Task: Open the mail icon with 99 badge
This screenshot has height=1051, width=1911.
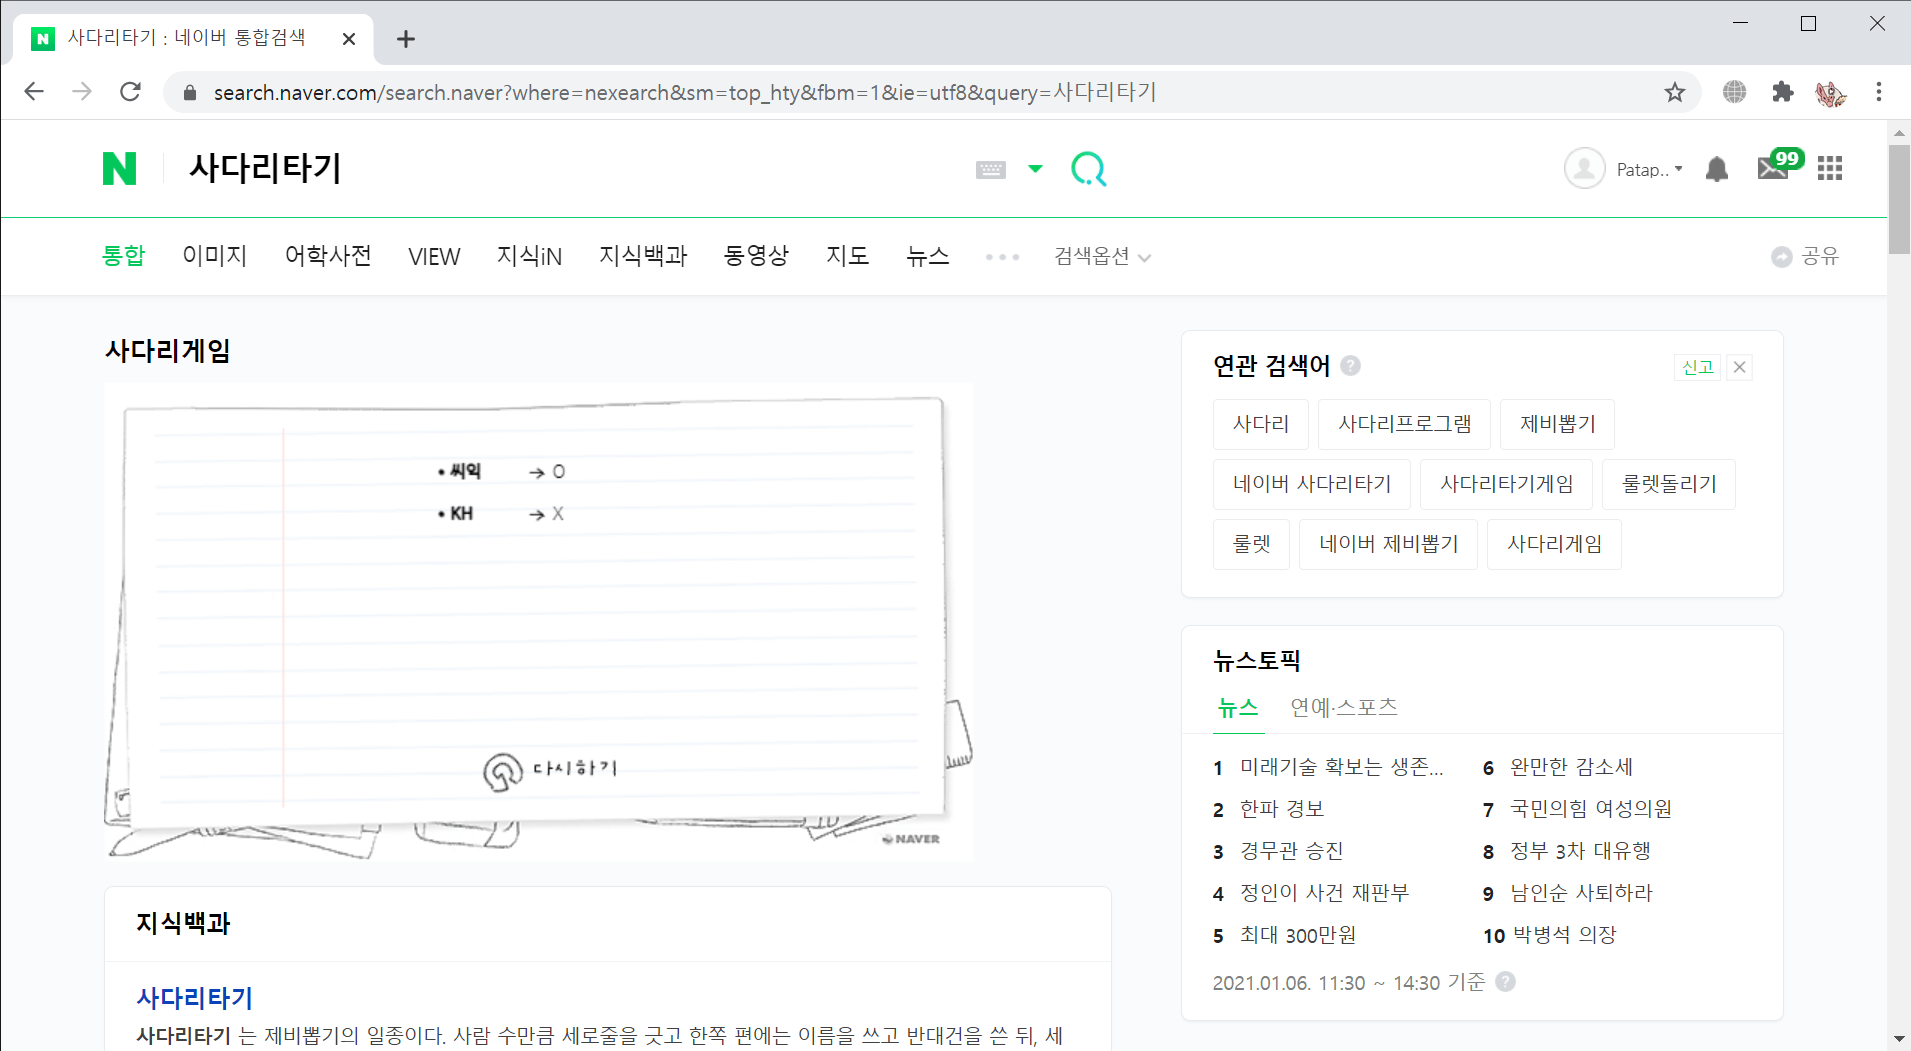Action: (x=1779, y=165)
